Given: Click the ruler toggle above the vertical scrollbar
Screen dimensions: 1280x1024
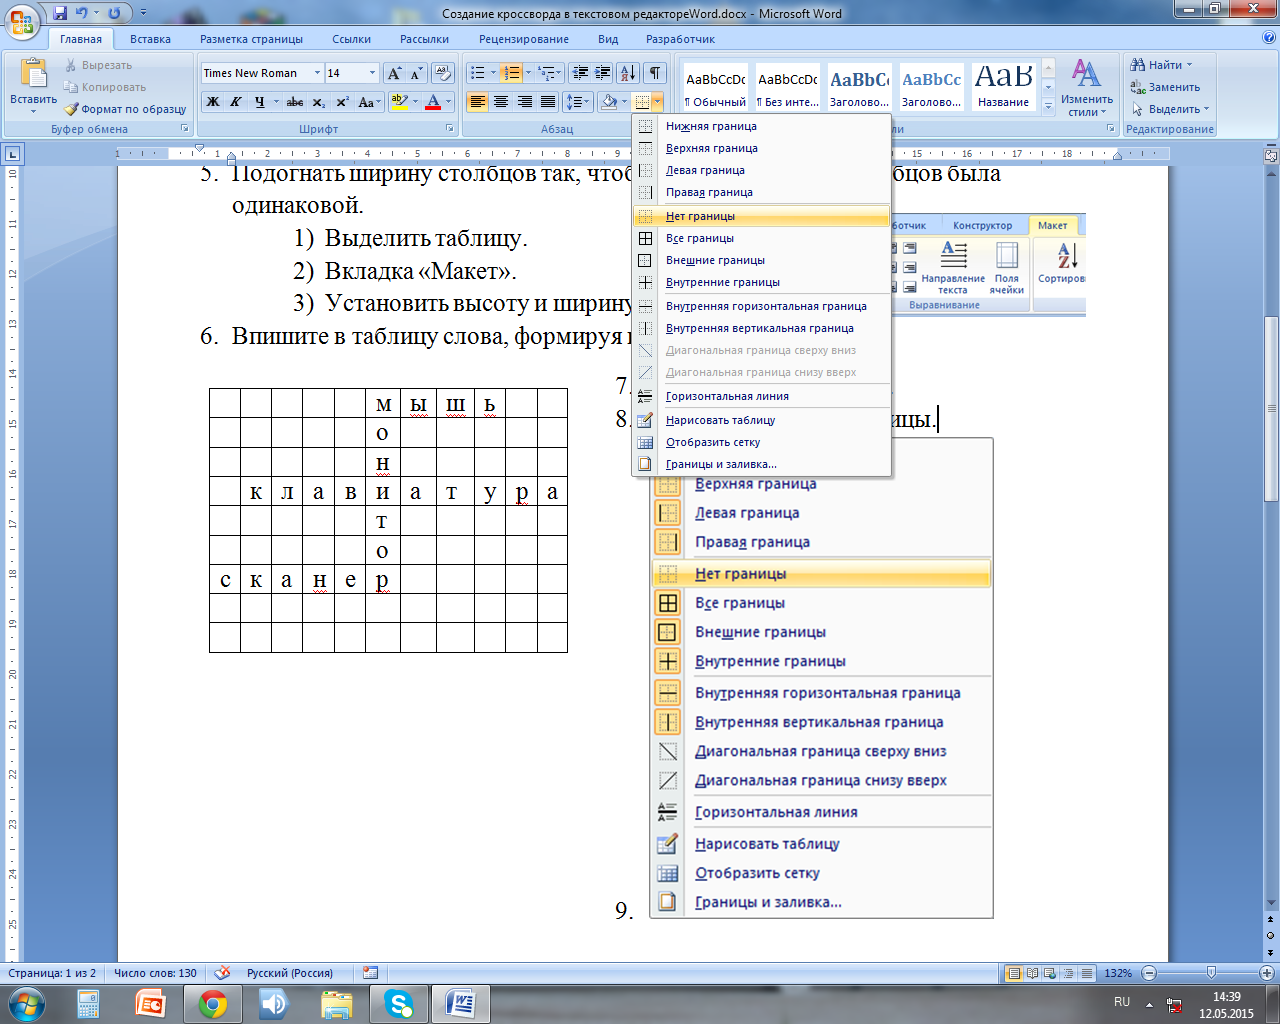Looking at the screenshot, I should (1271, 155).
